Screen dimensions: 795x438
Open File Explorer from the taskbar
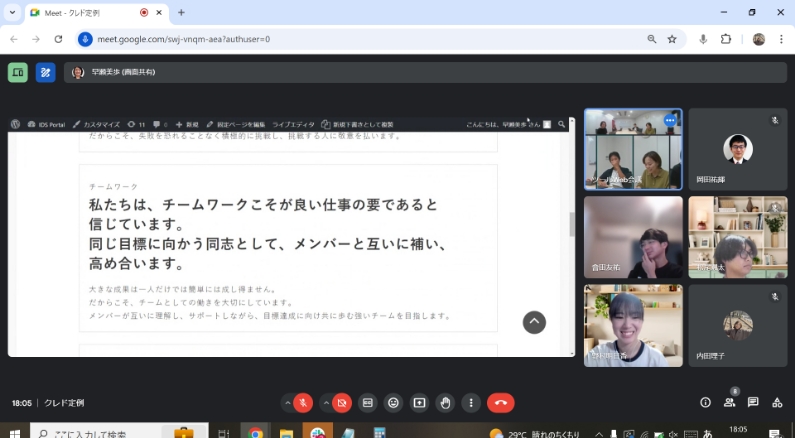(286, 432)
